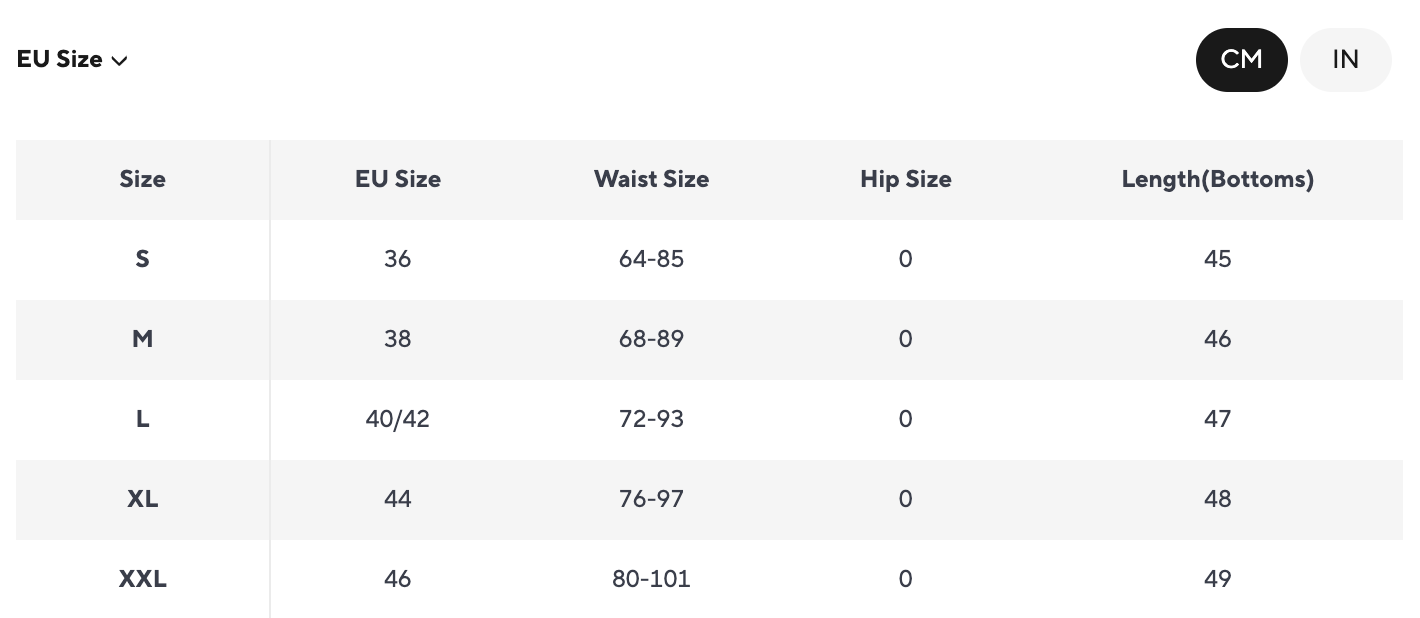Click the Length(Bottoms) column header
Screen dimensions: 1420x618
pos(1217,180)
